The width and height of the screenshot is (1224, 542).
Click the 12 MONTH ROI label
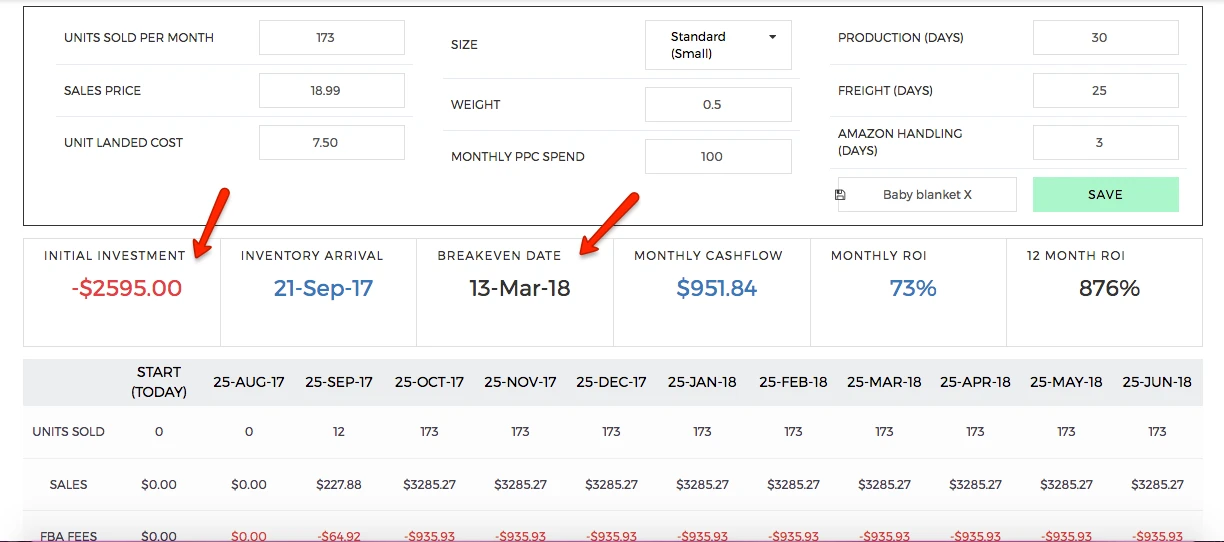(1076, 256)
